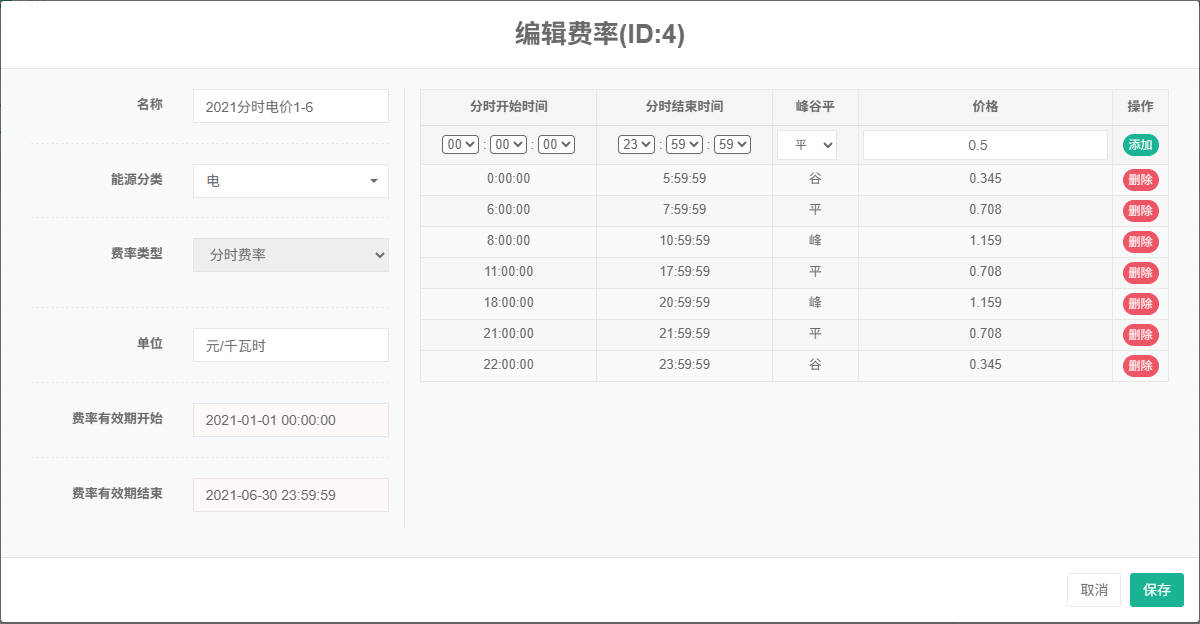Delete the 0:00:00 to 5:59:59 rate row
The width and height of the screenshot is (1200, 624).
click(x=1140, y=180)
